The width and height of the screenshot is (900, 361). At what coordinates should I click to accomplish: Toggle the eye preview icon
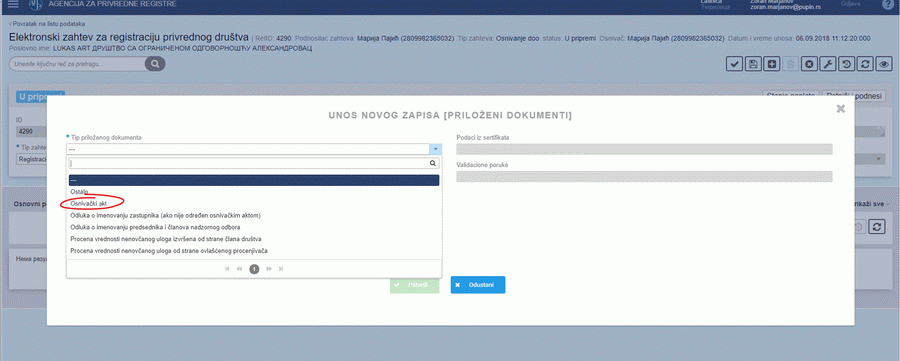pyautogui.click(x=884, y=64)
